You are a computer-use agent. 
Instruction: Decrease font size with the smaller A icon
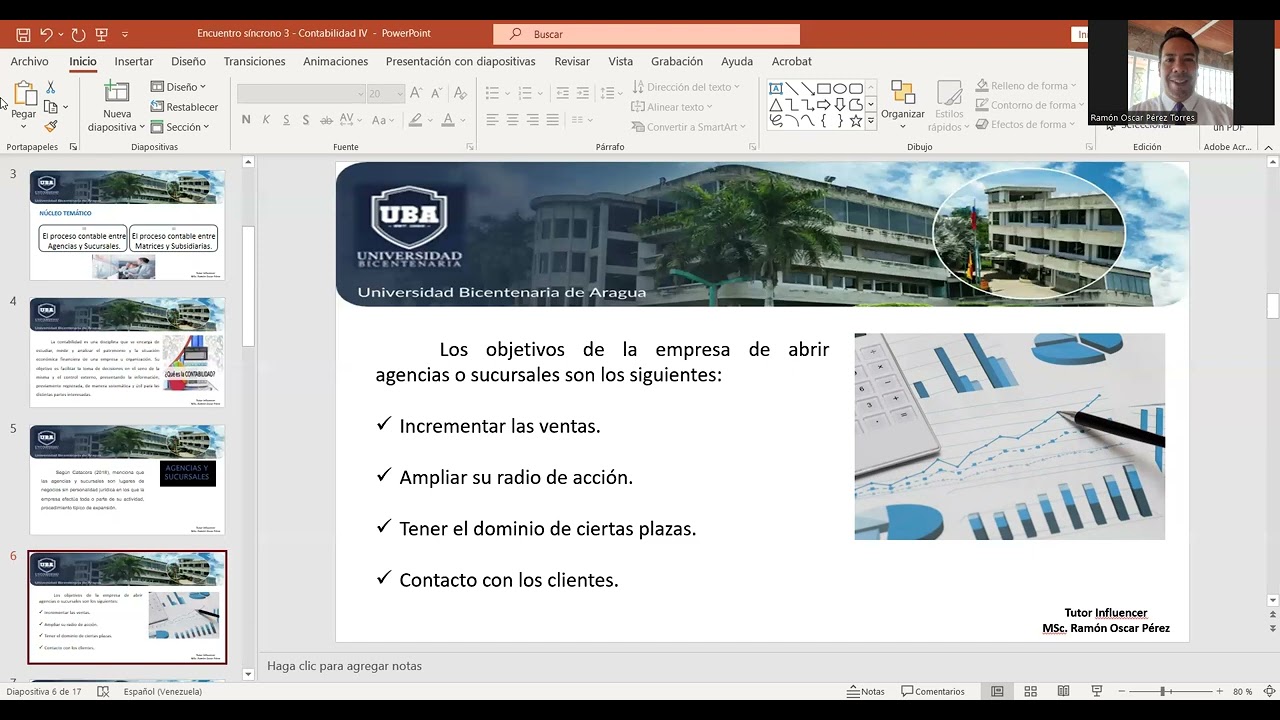click(x=436, y=93)
